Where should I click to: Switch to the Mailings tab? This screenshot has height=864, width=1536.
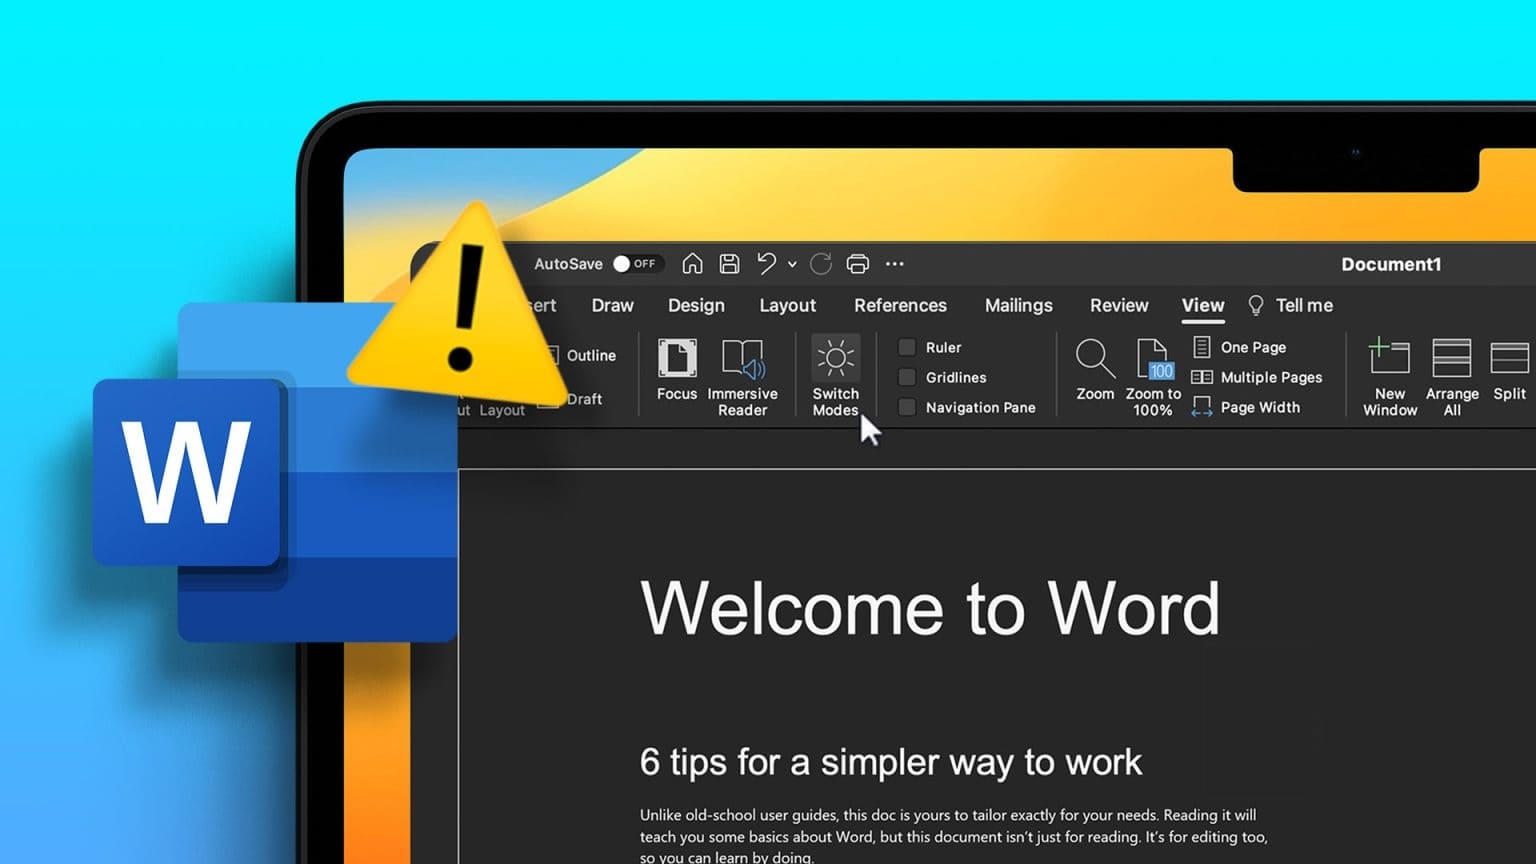pyautogui.click(x=1018, y=305)
